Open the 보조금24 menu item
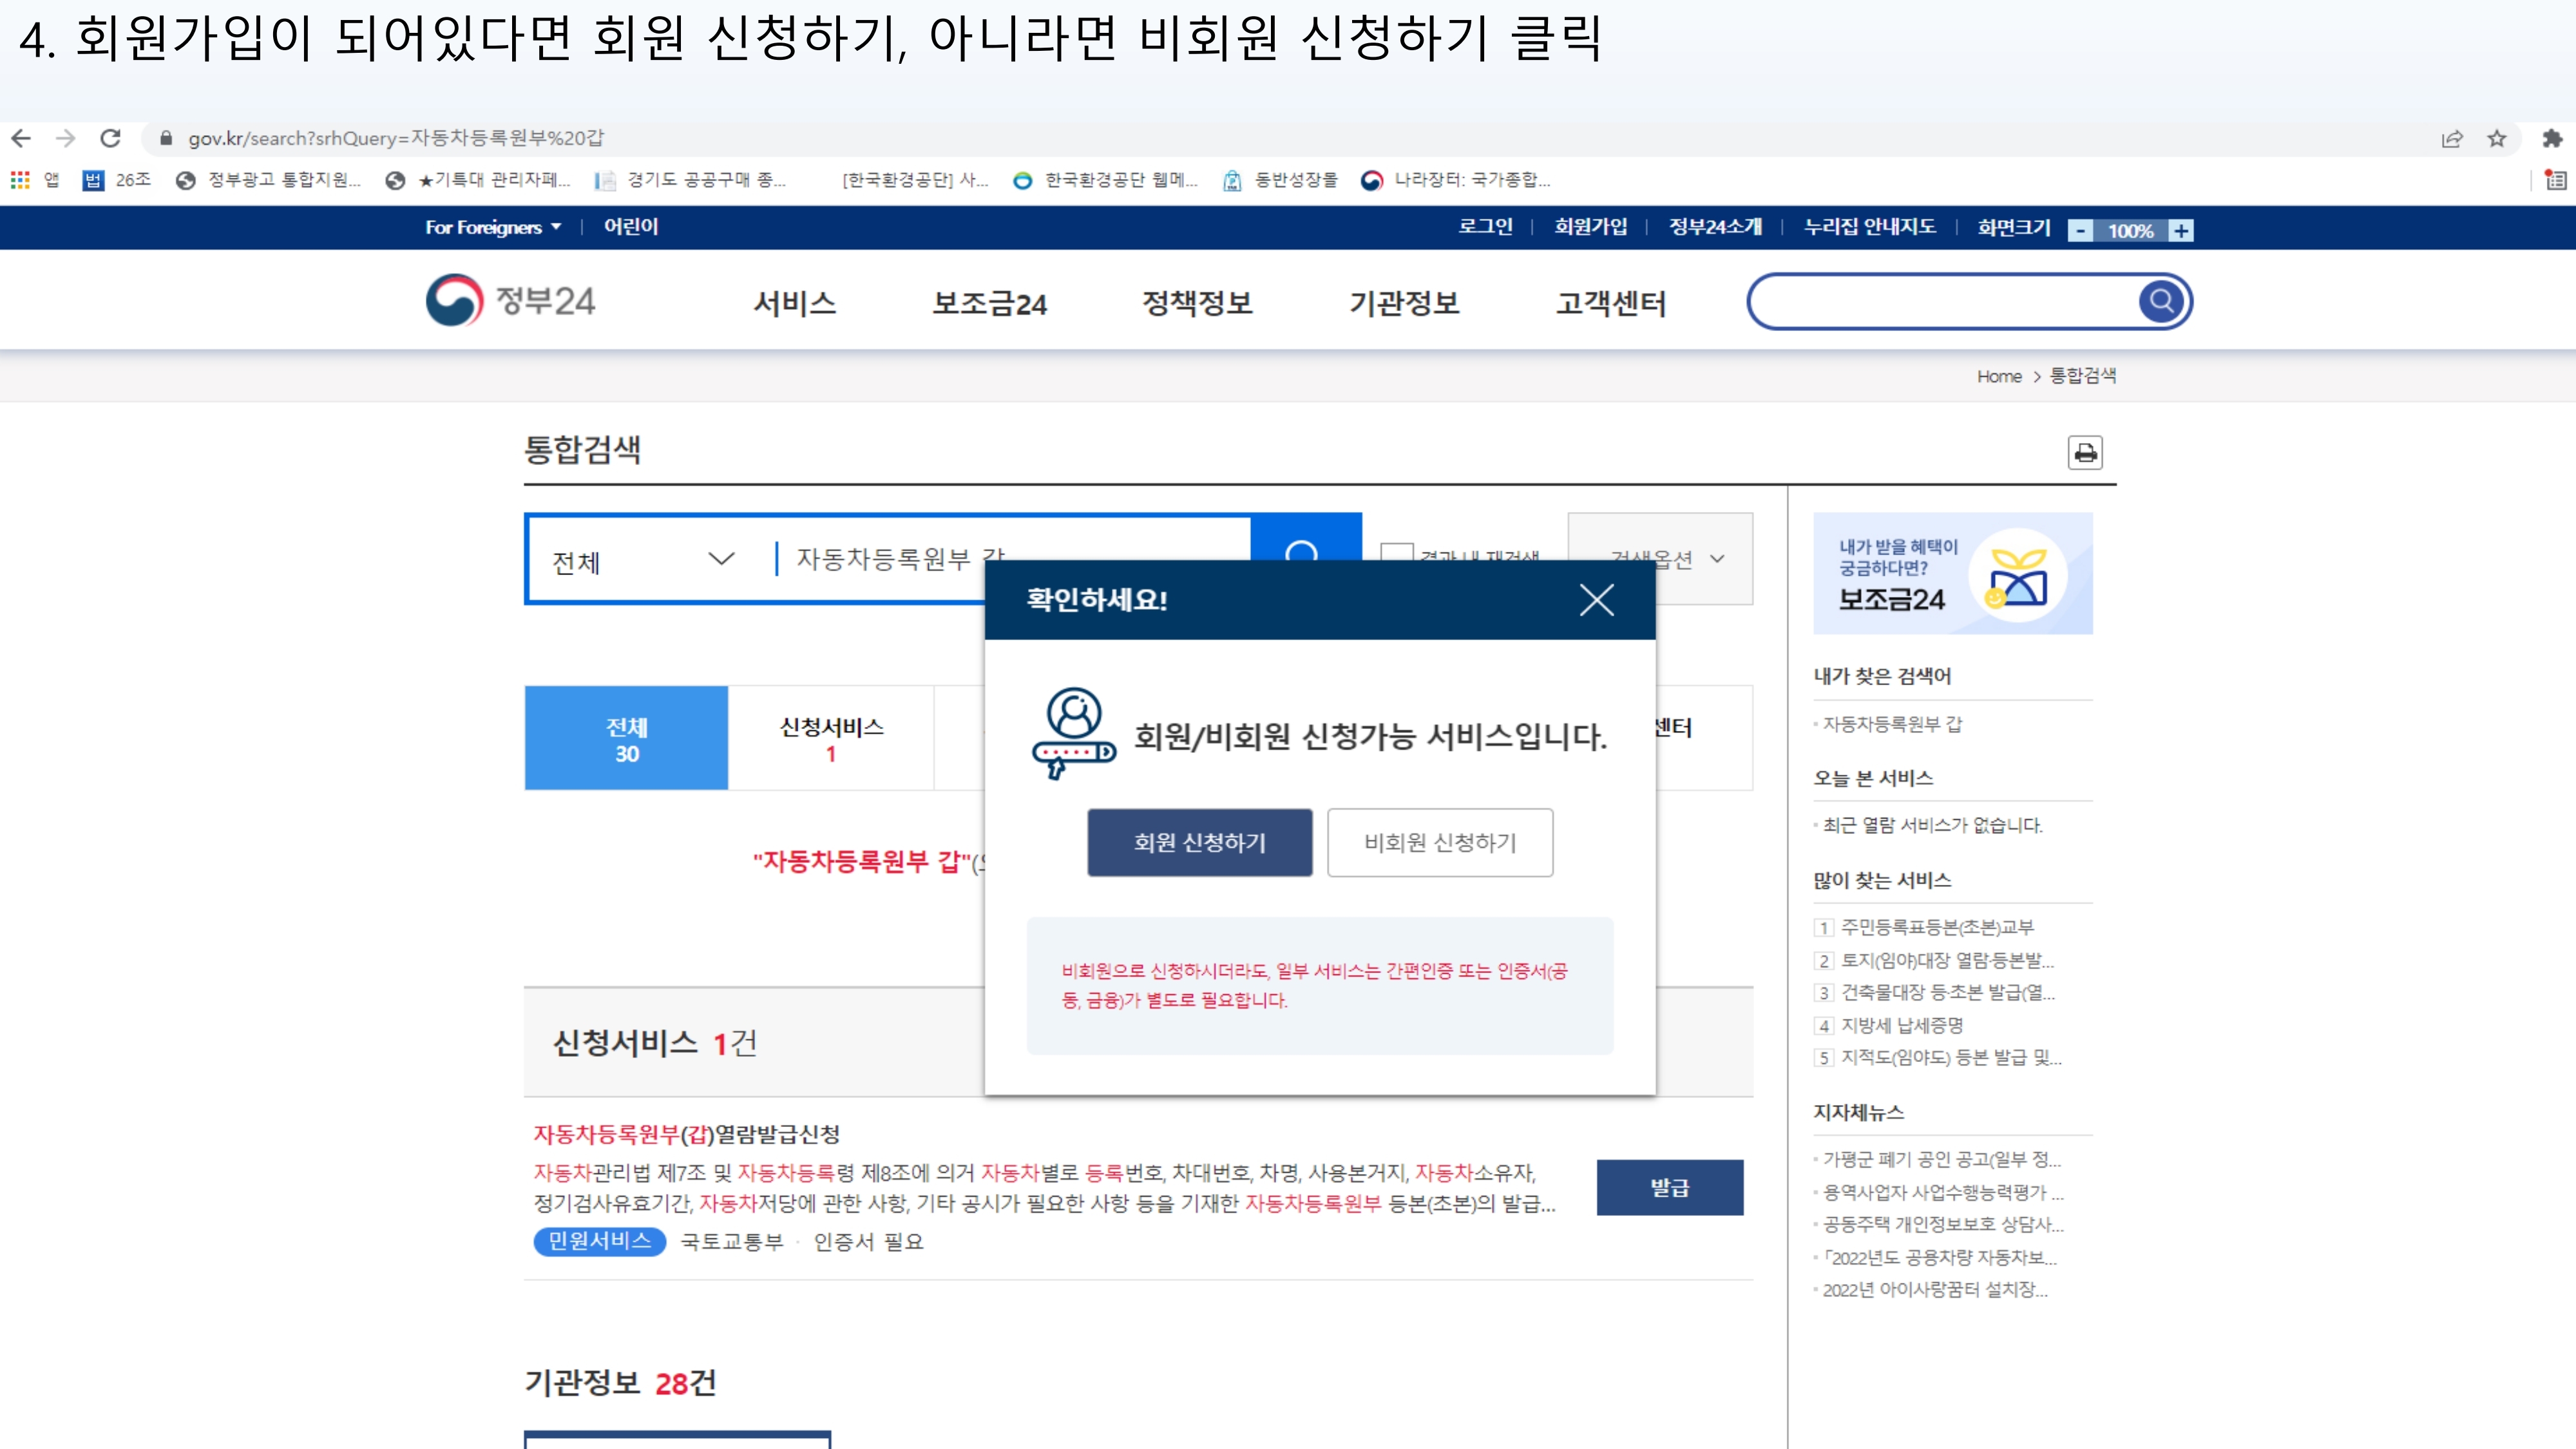 (989, 303)
